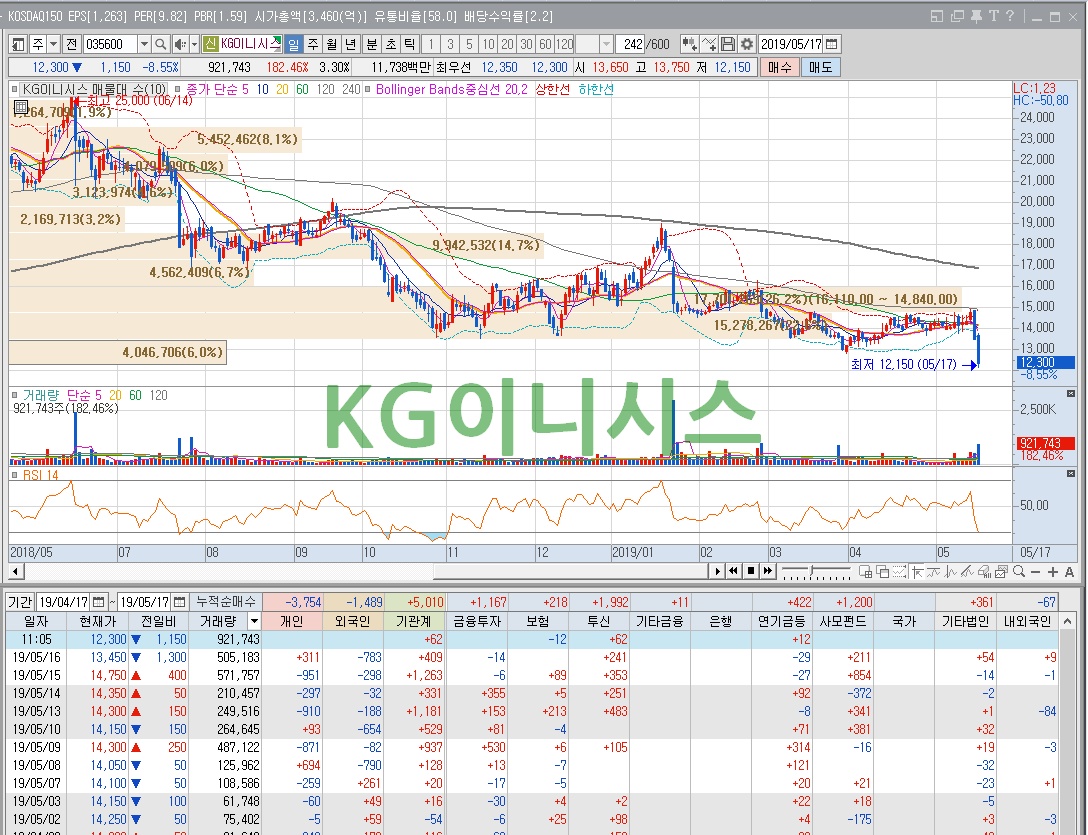Click the pin window icon in title bar
Screen dimensions: 1088x835
click(976, 16)
